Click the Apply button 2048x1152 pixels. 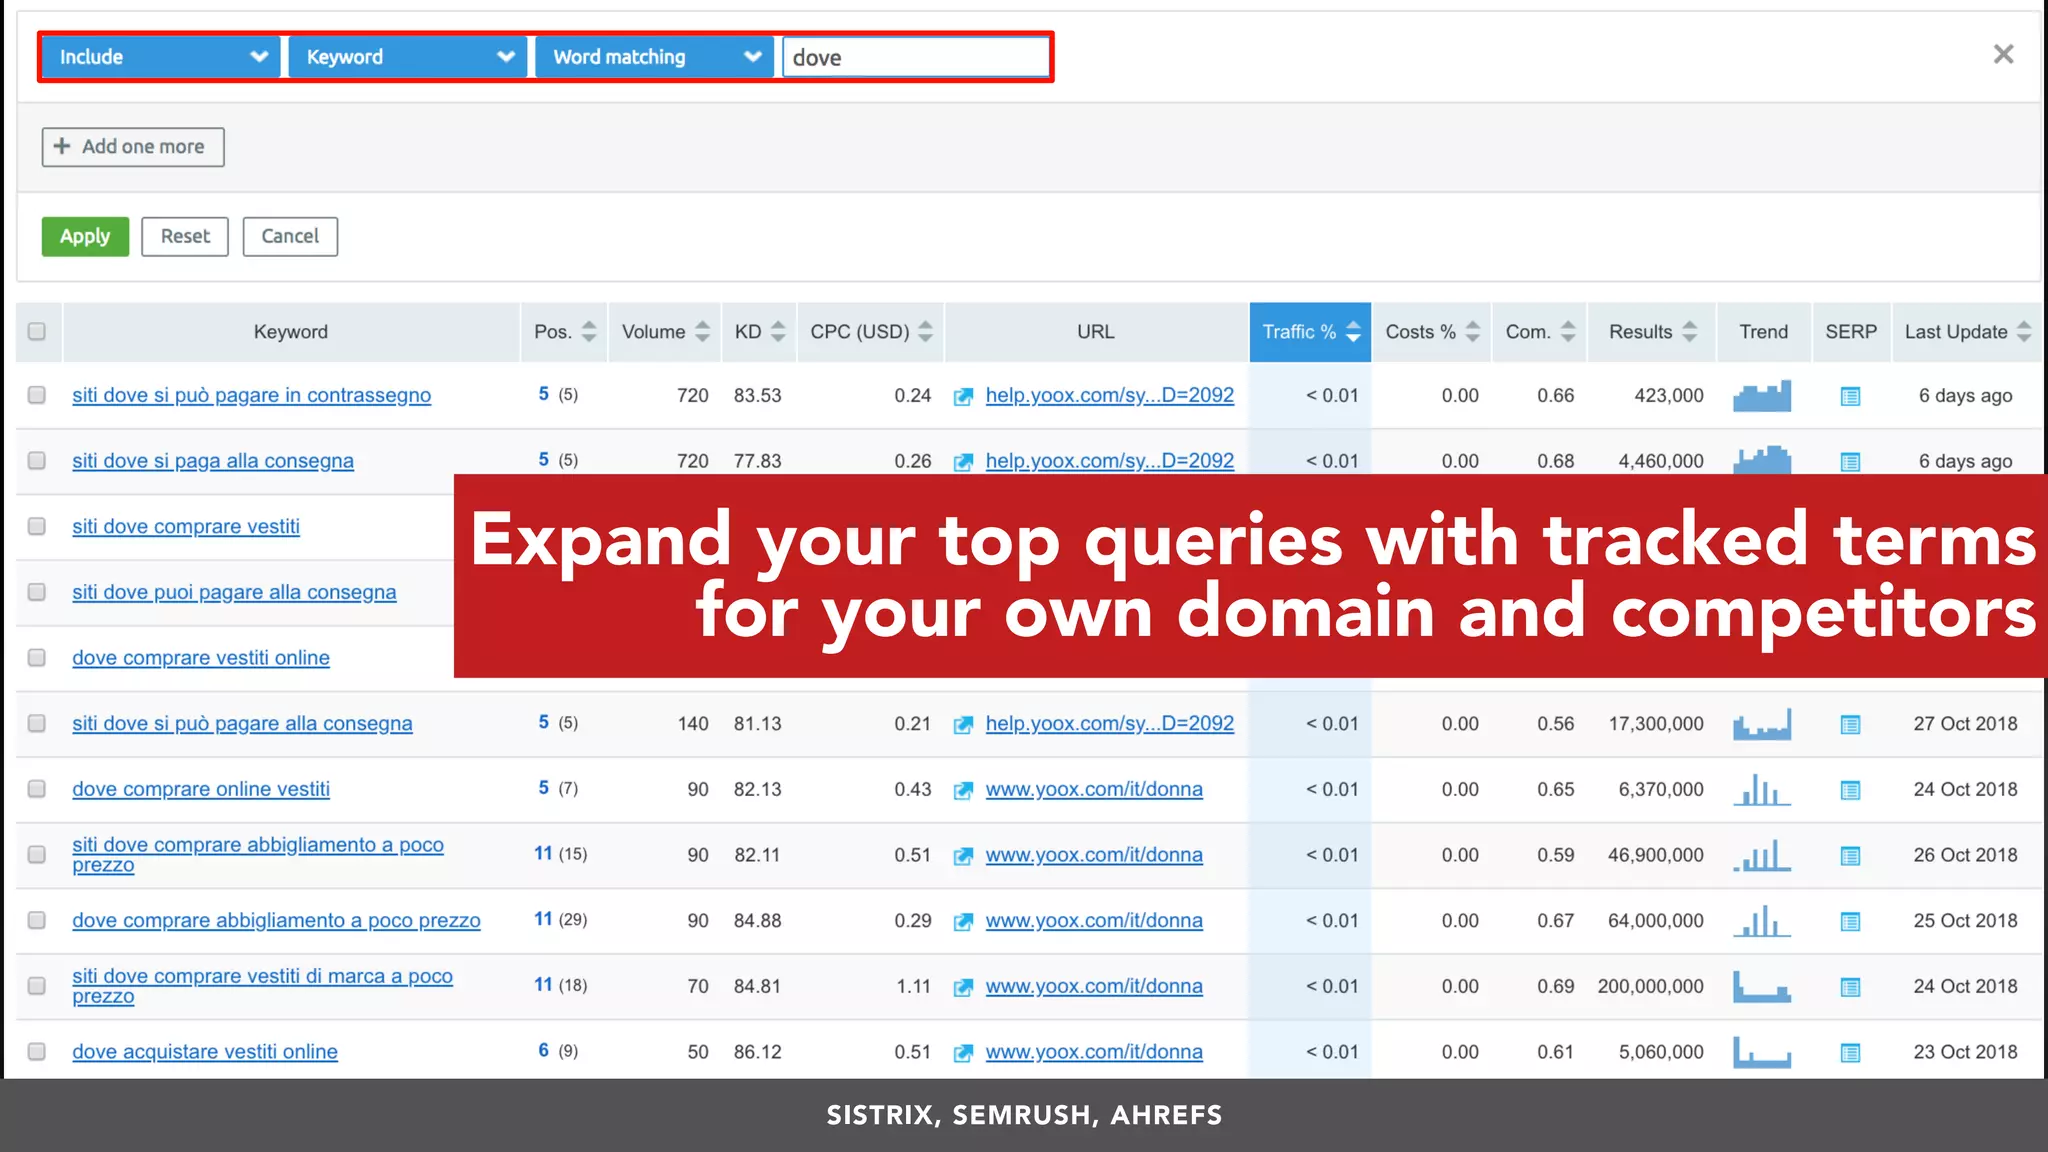85,236
